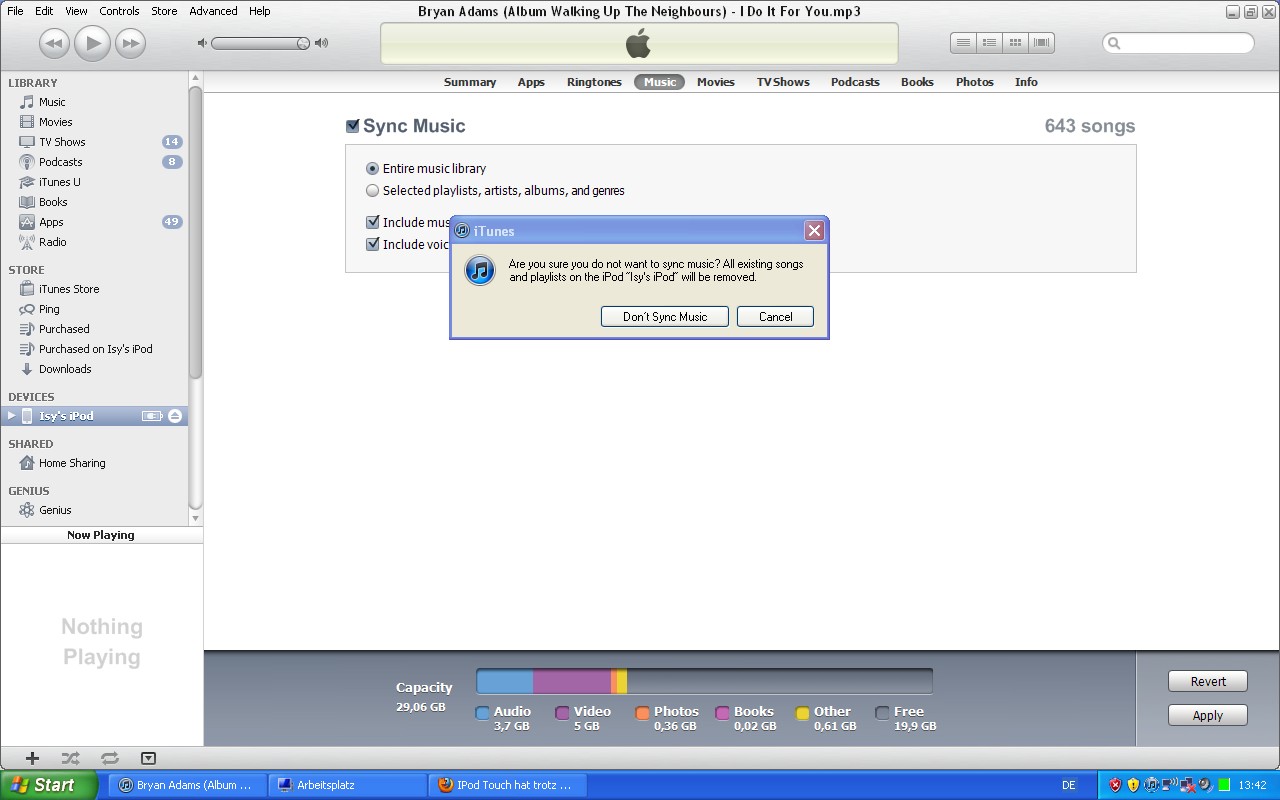Viewport: 1280px width, 800px height.
Task: Click the capacity usage bar
Action: (704, 682)
